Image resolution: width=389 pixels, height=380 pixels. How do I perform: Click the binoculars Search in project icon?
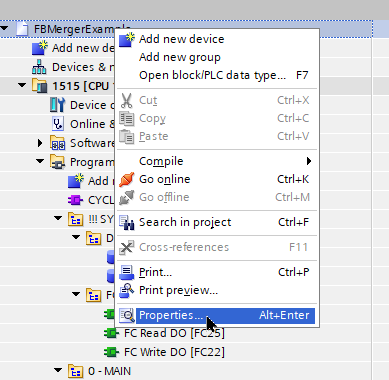coord(127,222)
